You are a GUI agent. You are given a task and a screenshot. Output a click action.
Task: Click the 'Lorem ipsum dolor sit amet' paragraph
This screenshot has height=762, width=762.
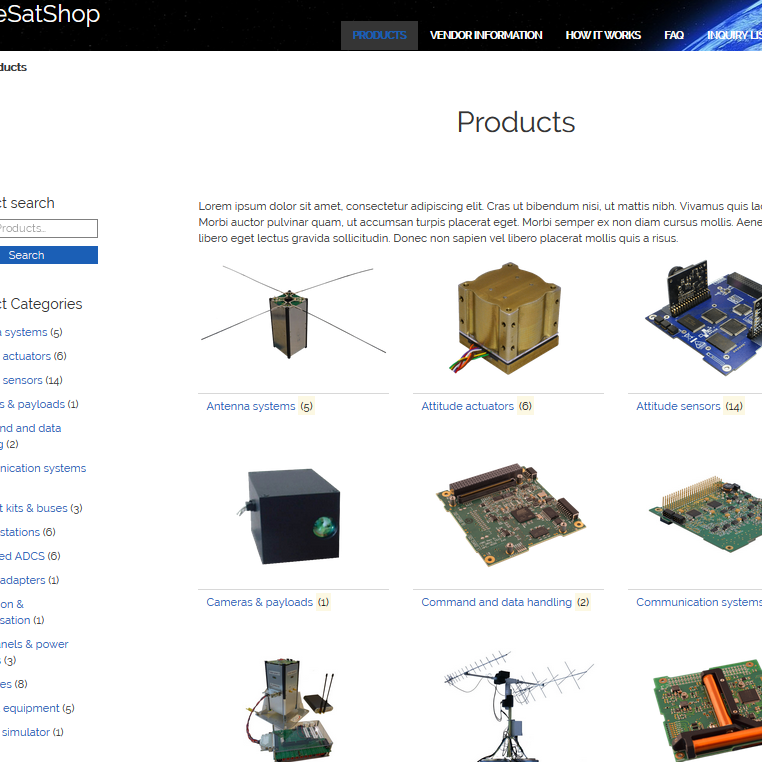click(480, 222)
